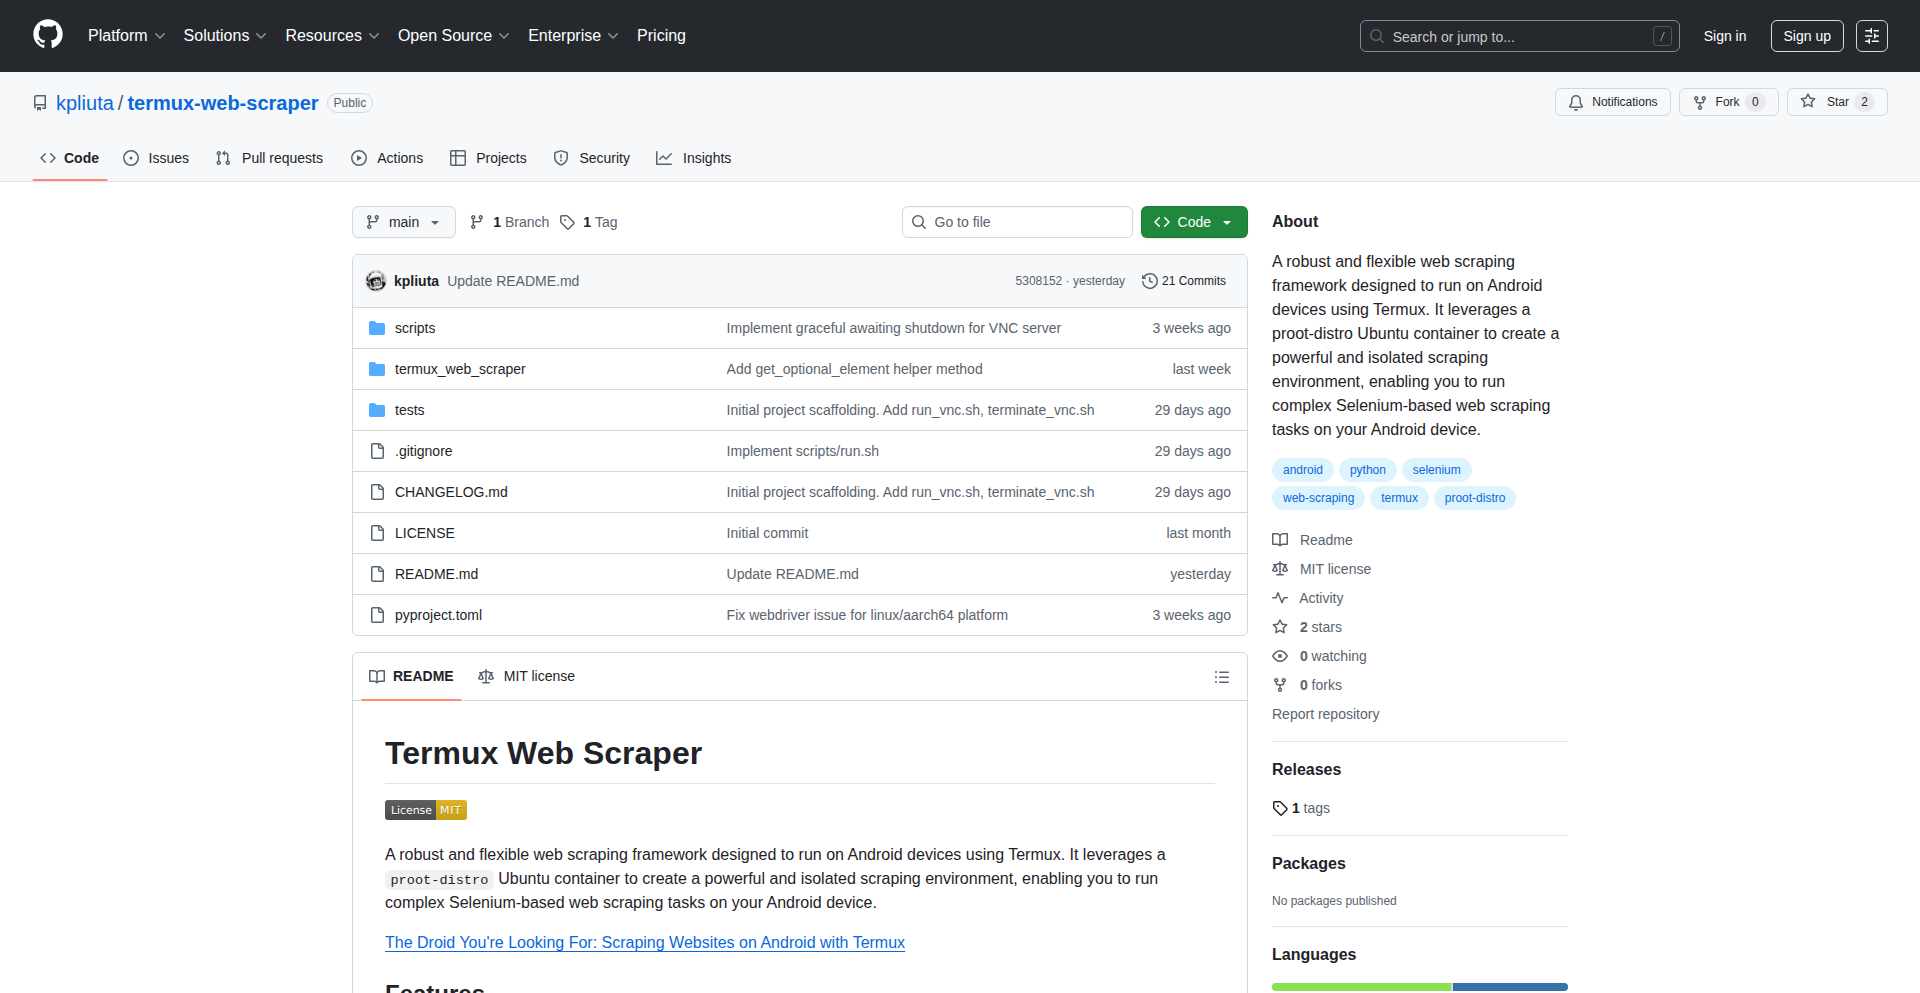Expand the main branch dropdown
1920x993 pixels.
tap(403, 222)
